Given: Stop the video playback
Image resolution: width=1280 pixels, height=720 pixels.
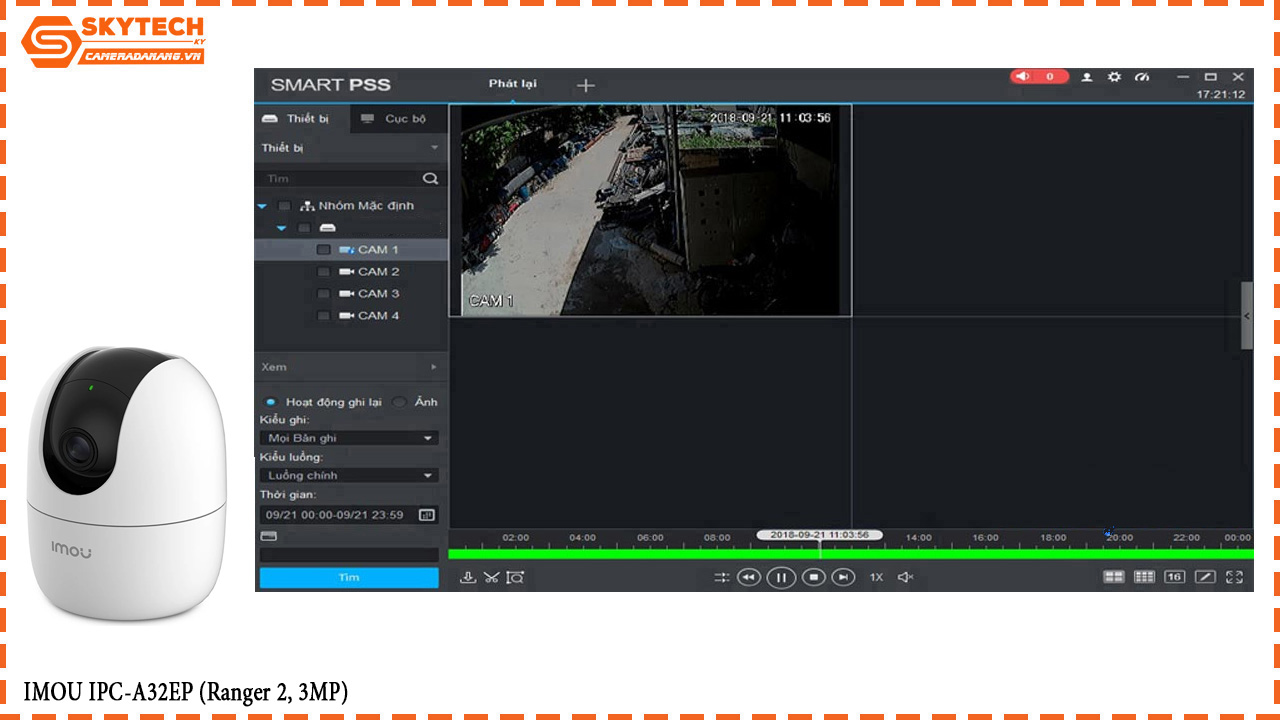Looking at the screenshot, I should point(813,577).
